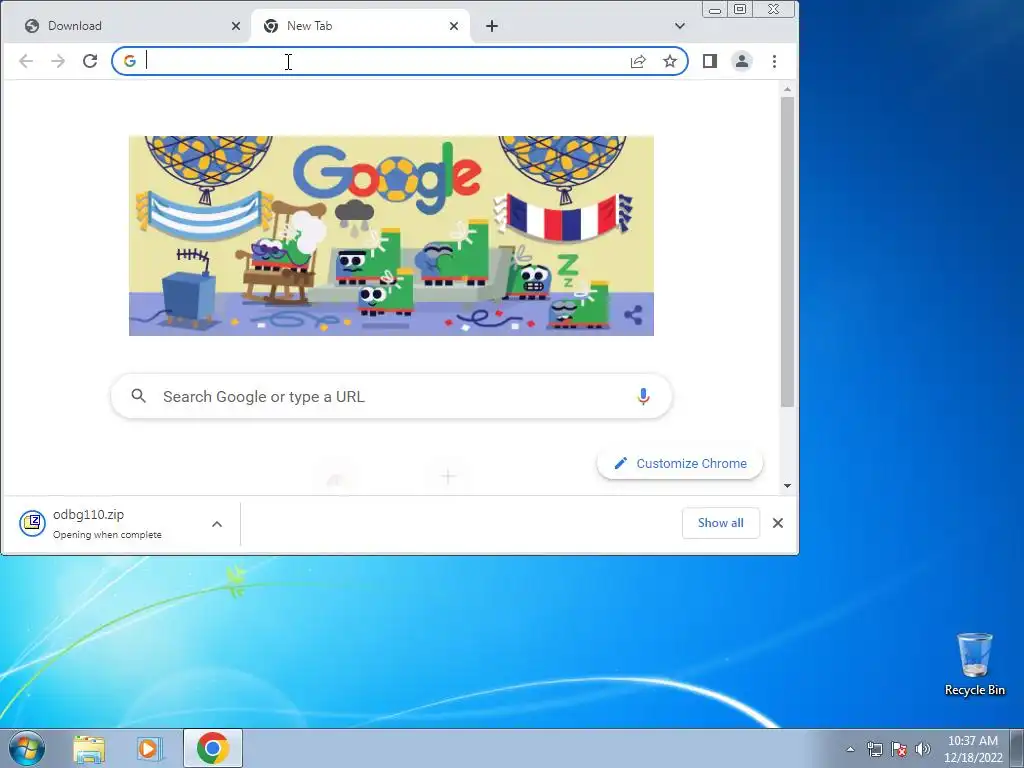The height and width of the screenshot is (768, 1024).
Task: Close the Download tab
Action: coord(236,26)
